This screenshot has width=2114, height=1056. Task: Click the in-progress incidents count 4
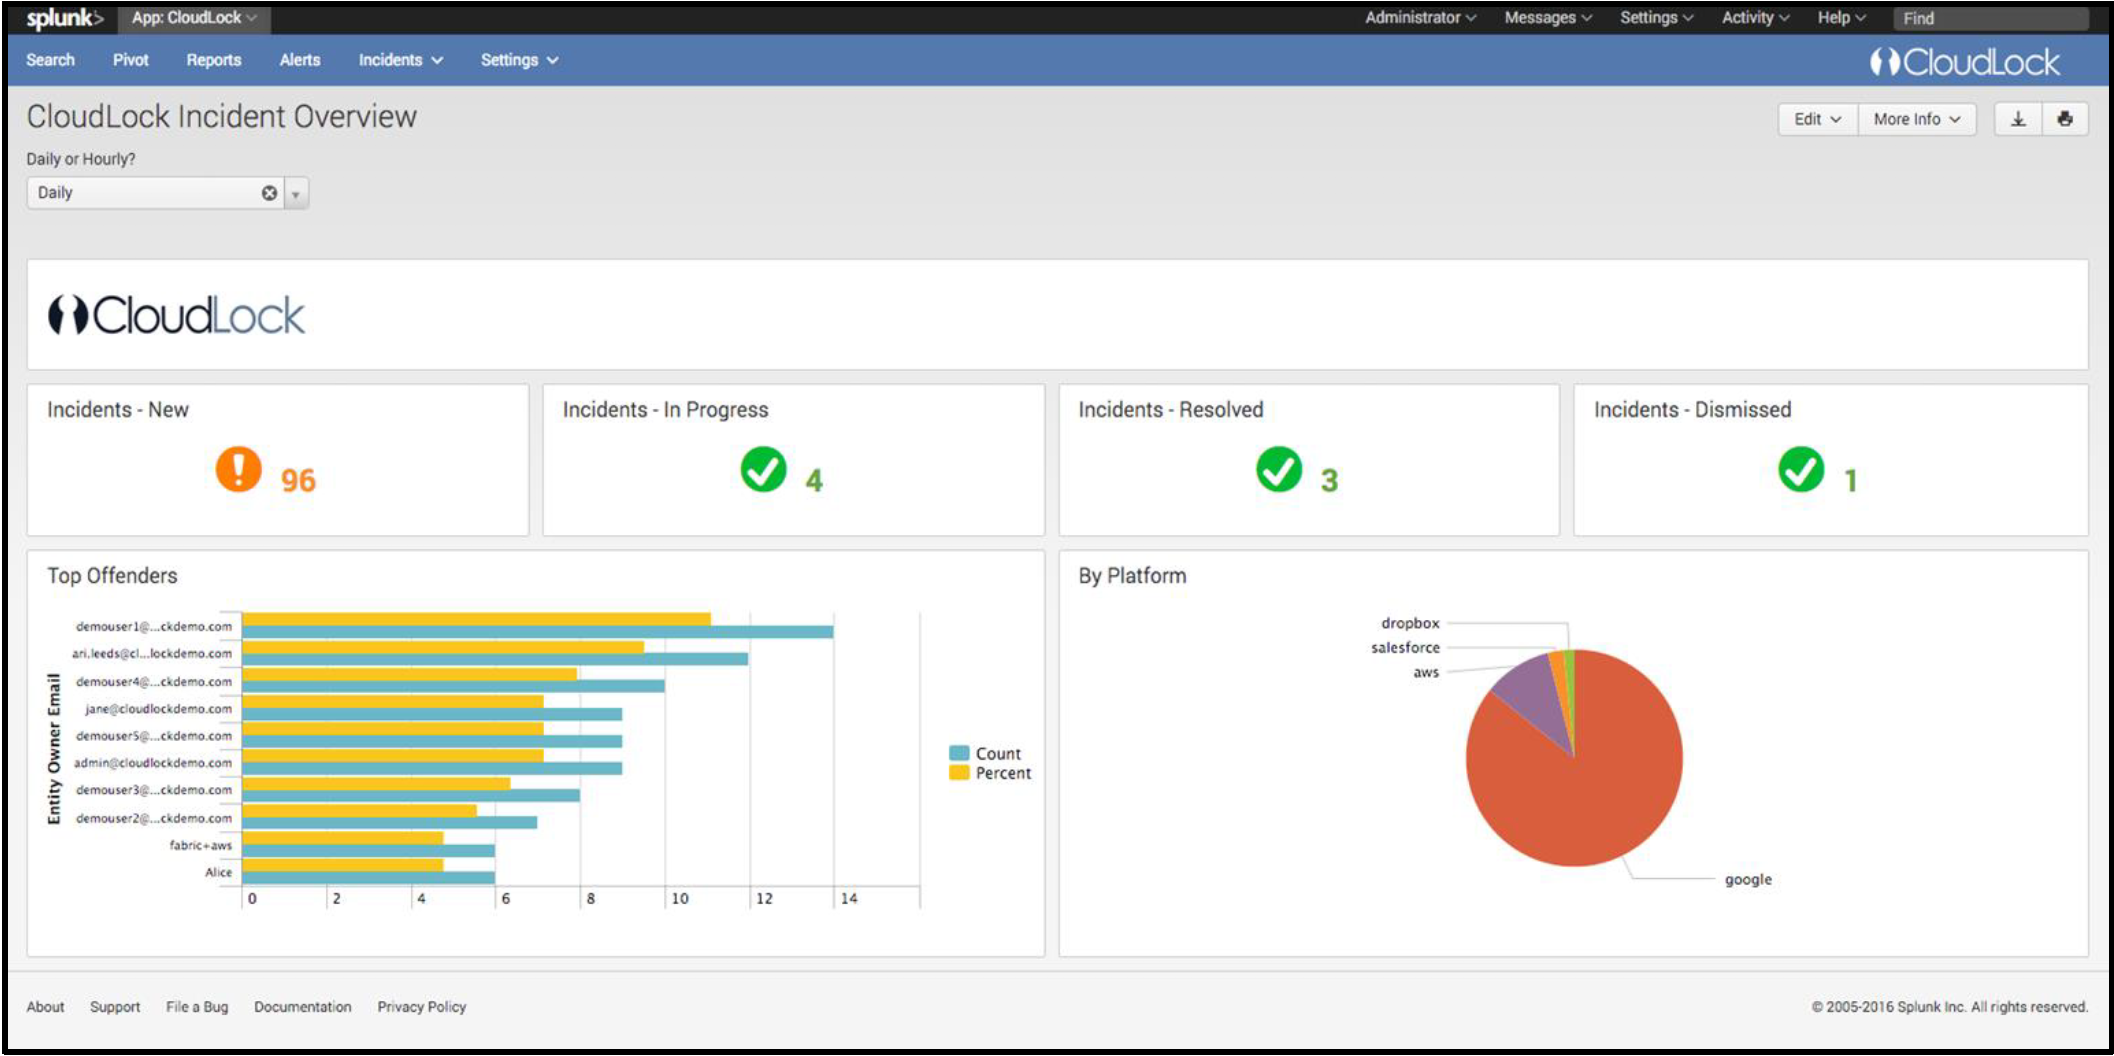point(814,481)
